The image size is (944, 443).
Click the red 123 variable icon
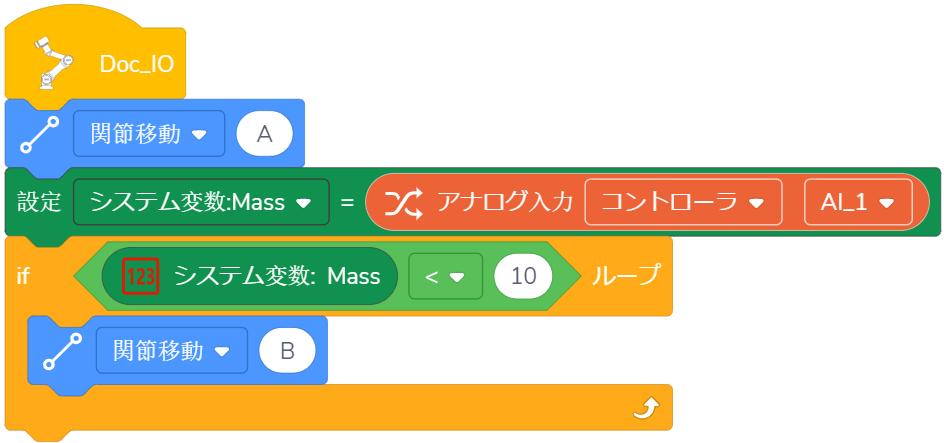(x=141, y=276)
